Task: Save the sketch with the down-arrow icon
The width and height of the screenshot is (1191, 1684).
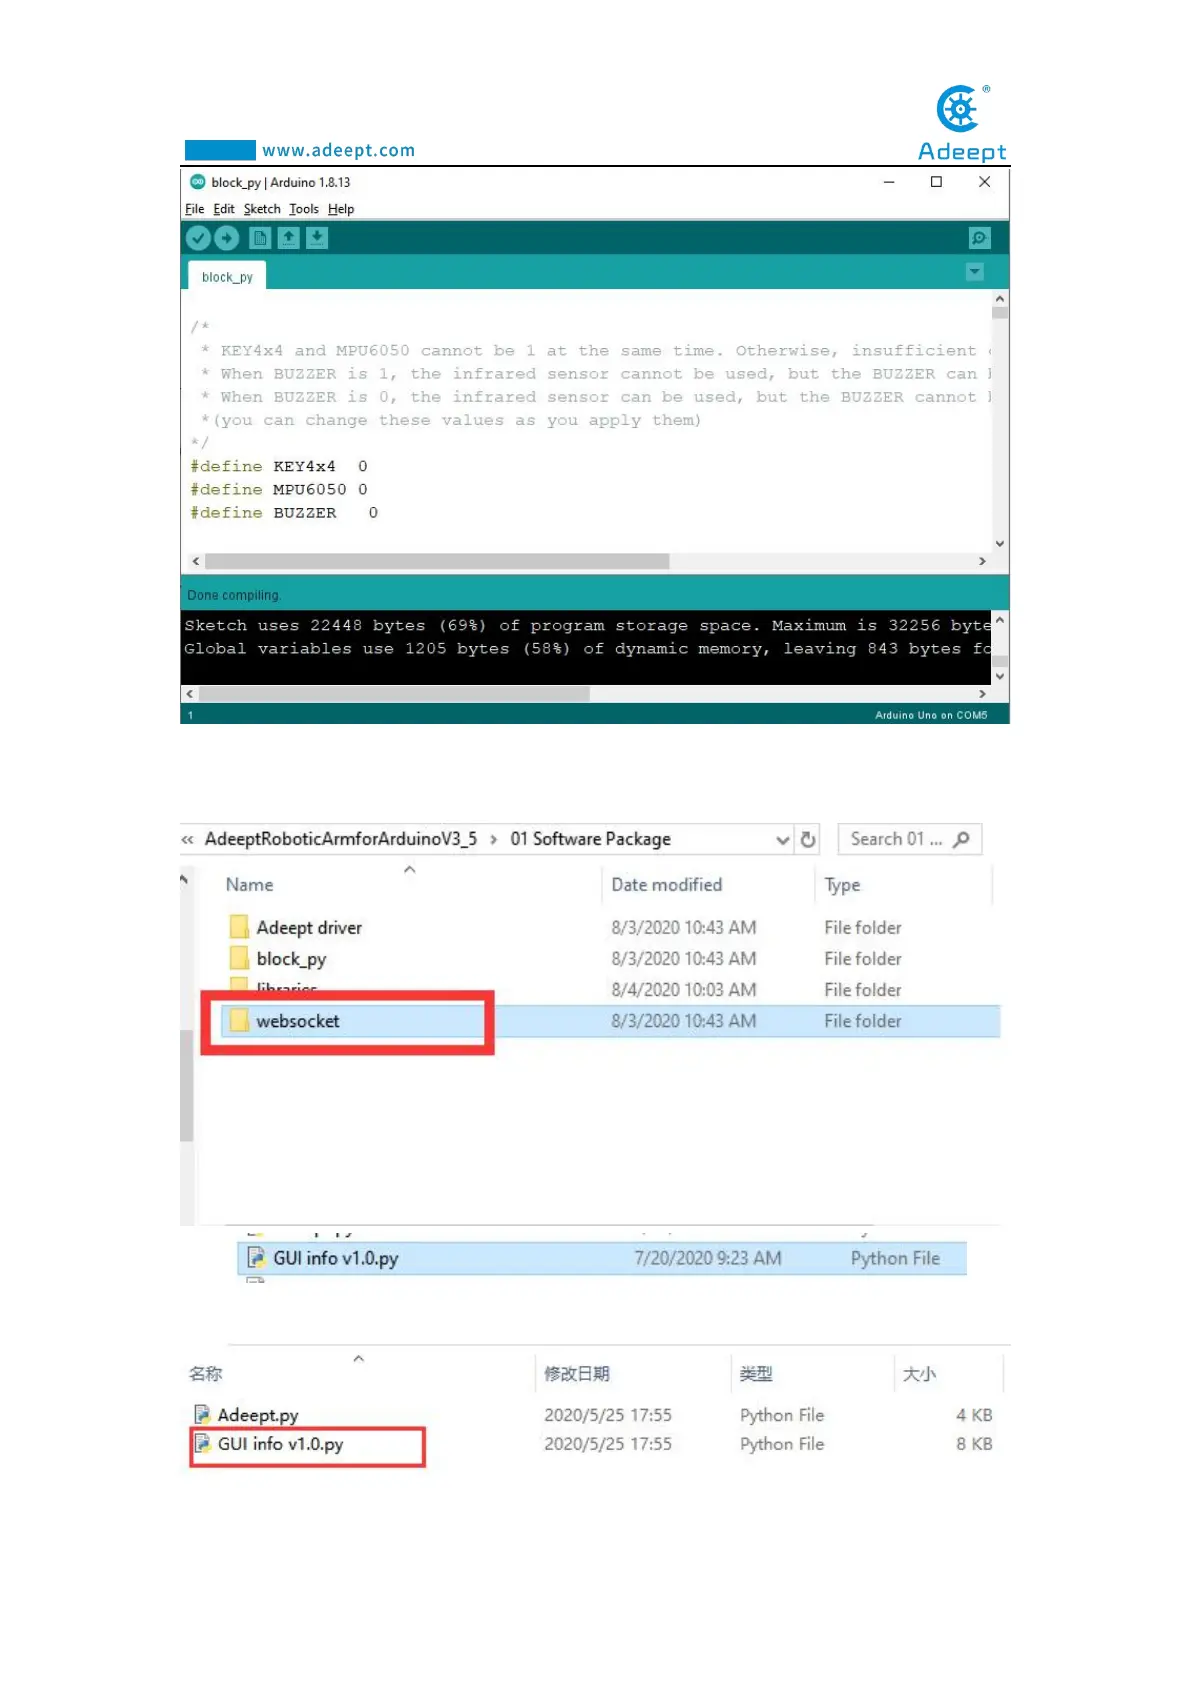Action: (x=317, y=238)
